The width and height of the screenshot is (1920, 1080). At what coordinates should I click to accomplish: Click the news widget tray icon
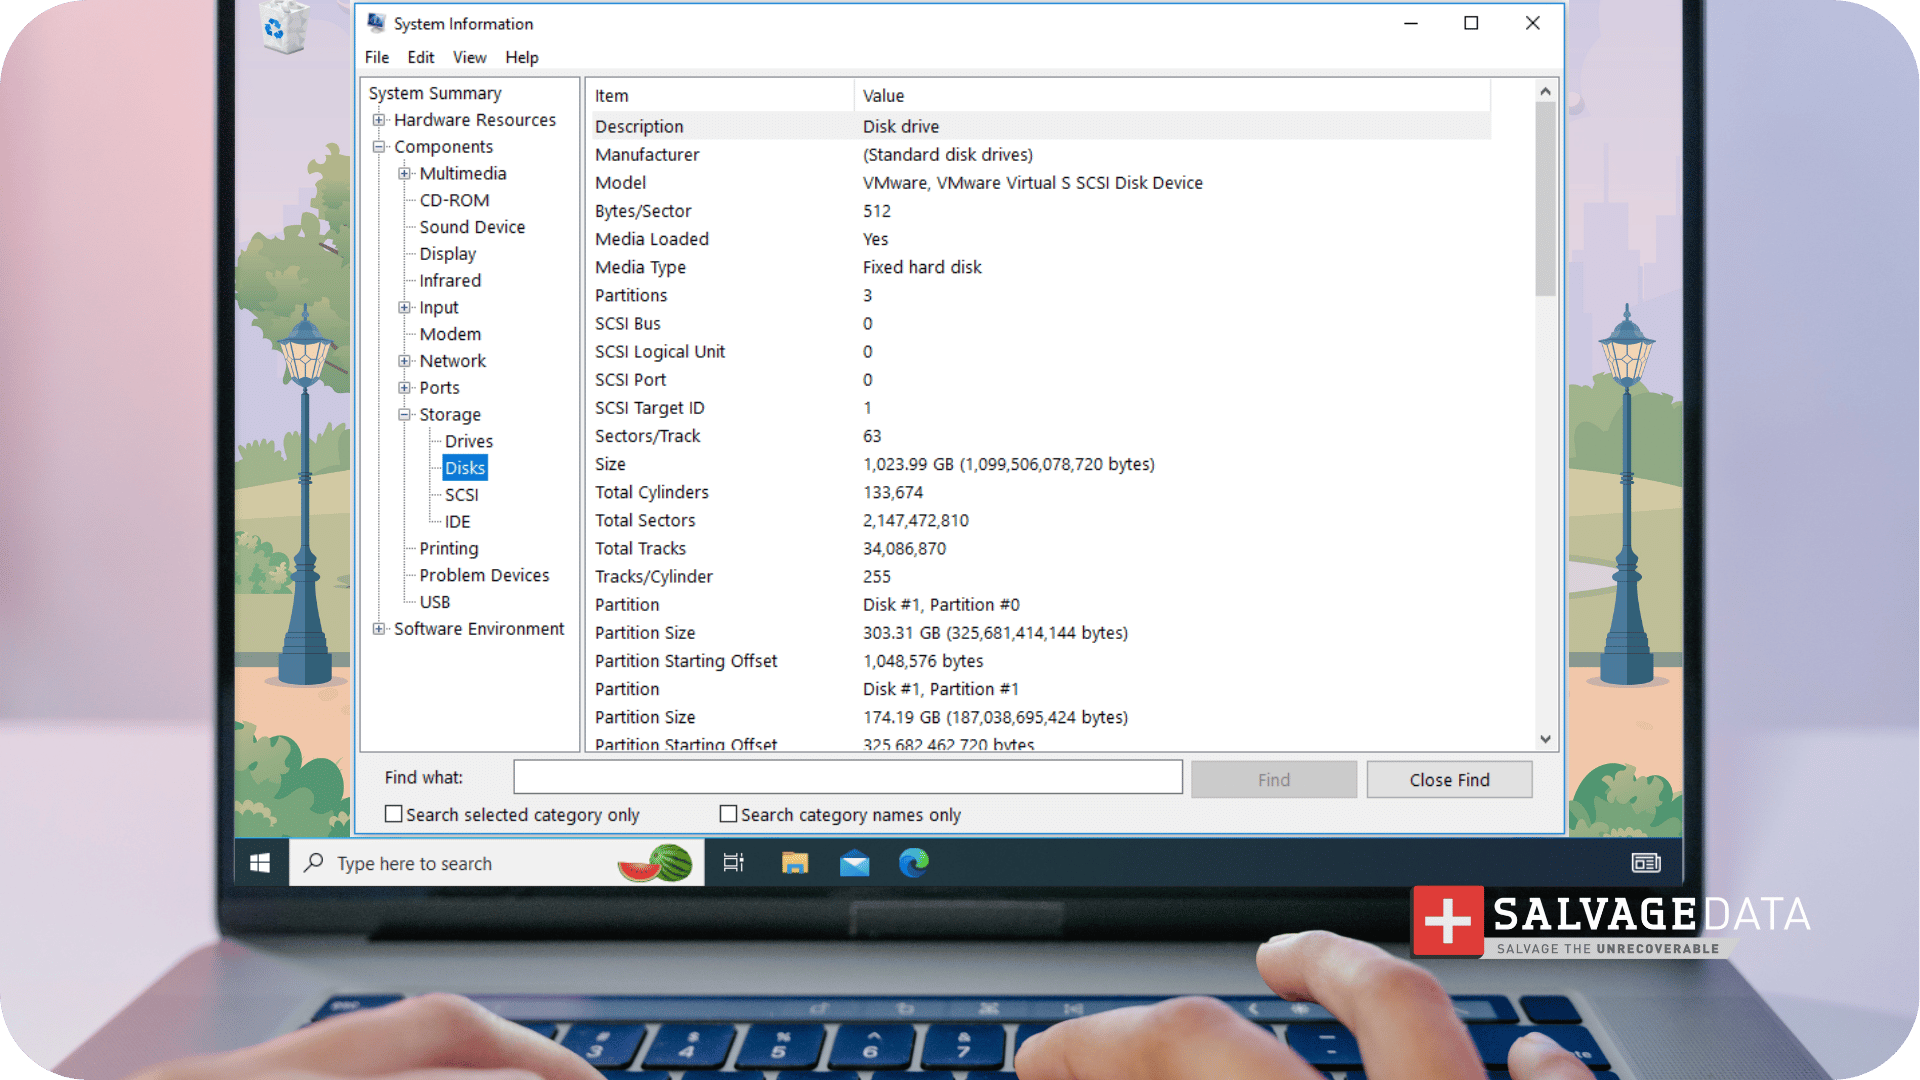(1645, 863)
